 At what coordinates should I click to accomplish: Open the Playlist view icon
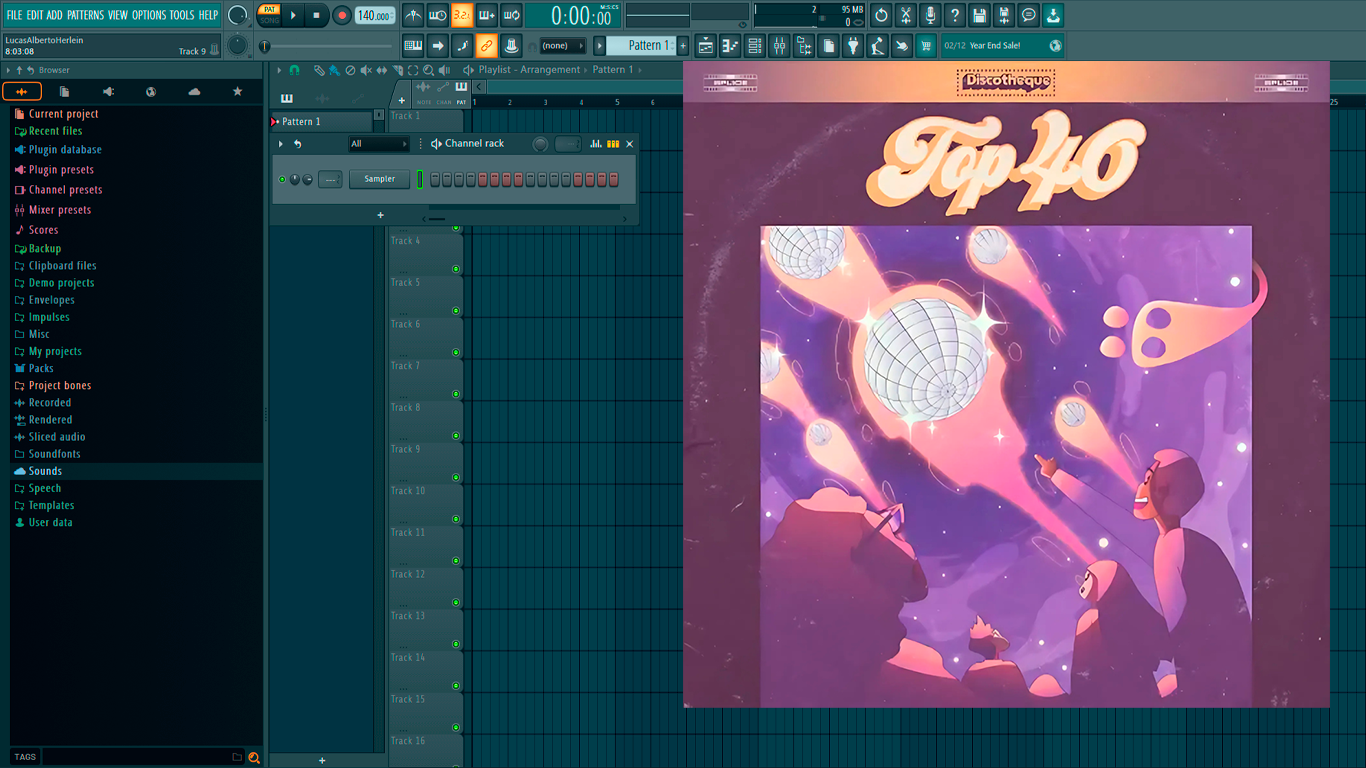[706, 45]
